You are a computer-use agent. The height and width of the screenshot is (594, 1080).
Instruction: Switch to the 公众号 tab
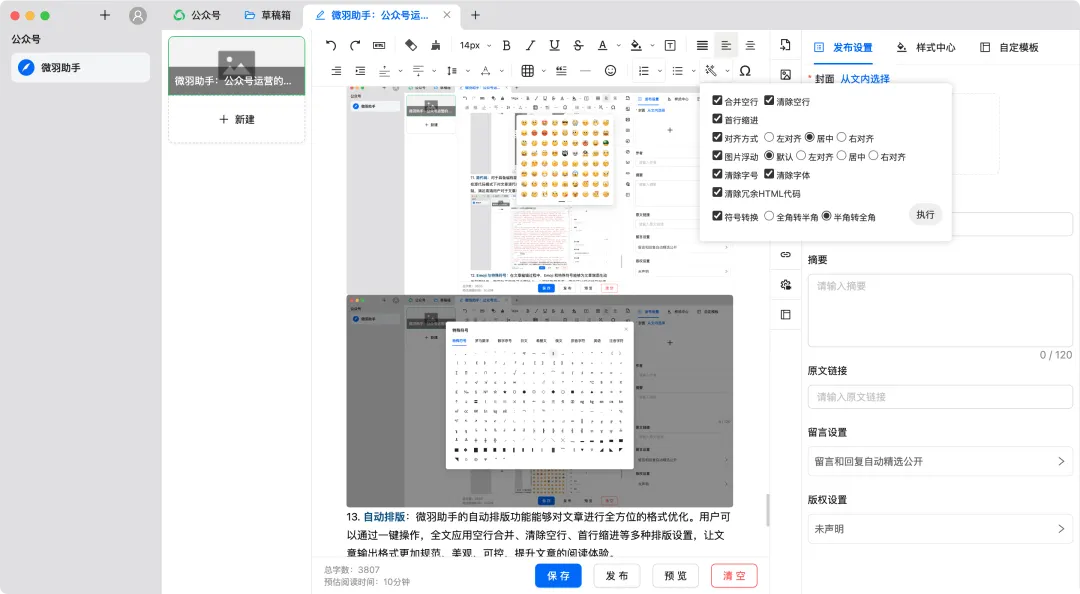tap(197, 15)
